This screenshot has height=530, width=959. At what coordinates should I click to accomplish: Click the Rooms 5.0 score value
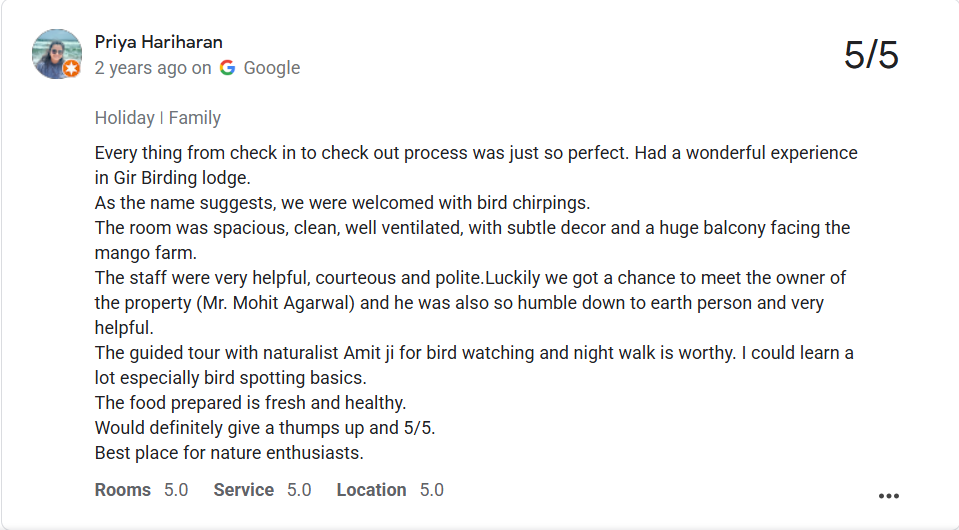coord(176,490)
